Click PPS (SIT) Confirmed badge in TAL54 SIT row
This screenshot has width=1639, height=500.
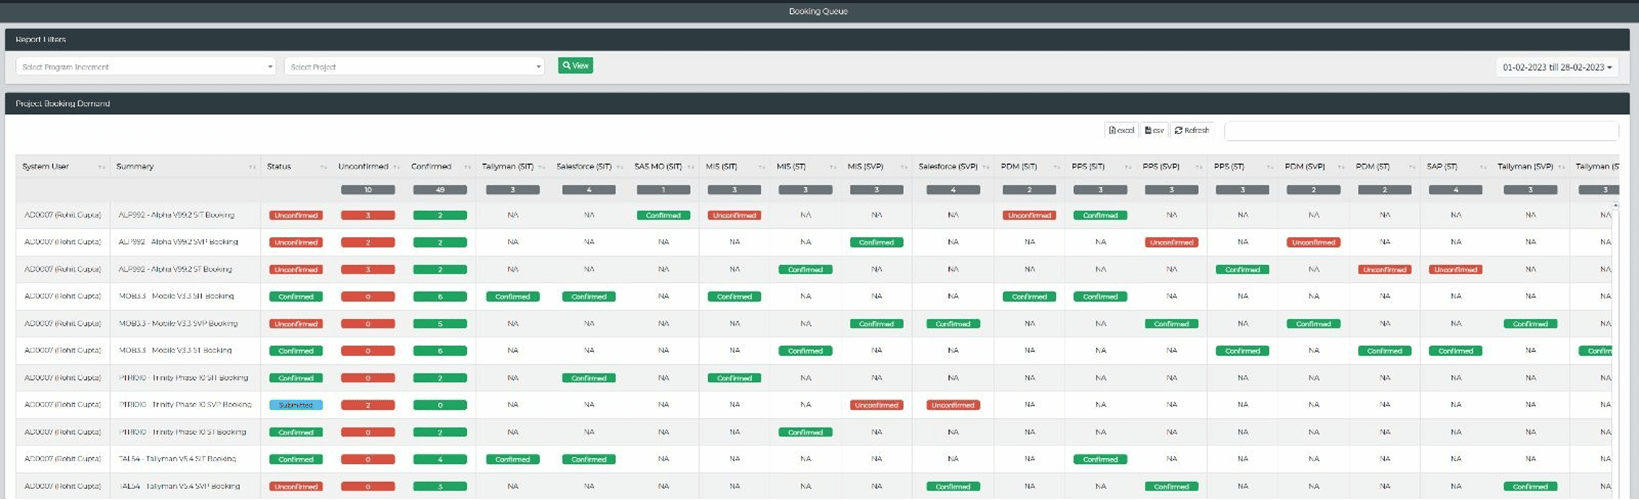(1100, 459)
